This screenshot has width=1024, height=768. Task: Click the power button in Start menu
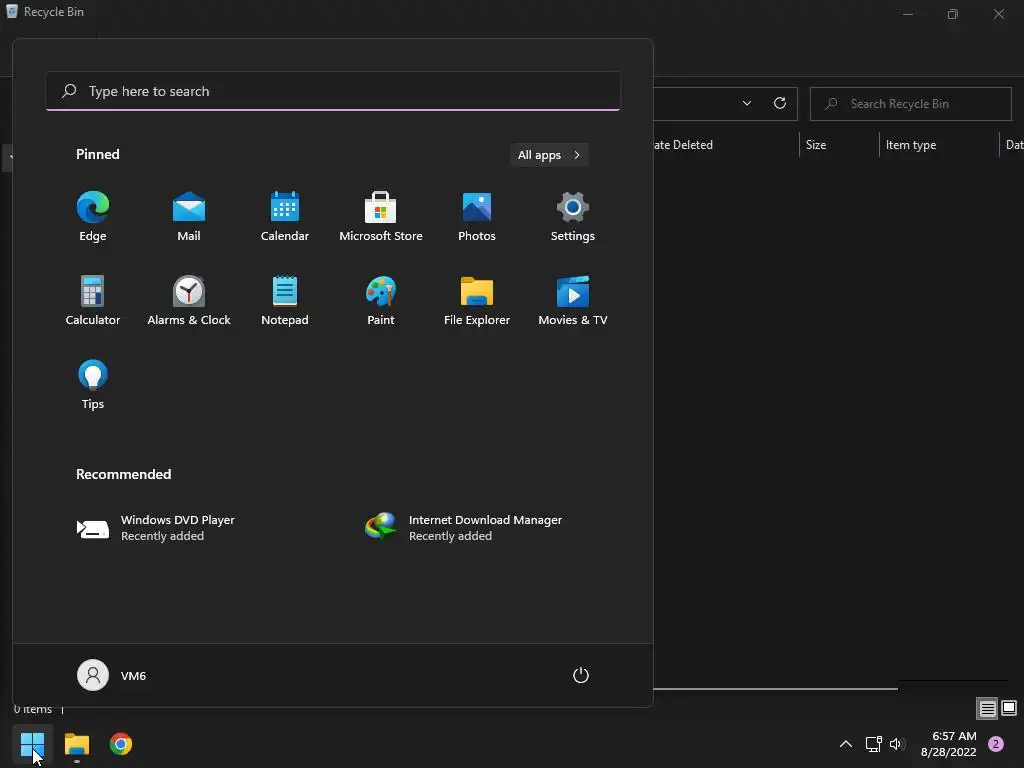581,675
